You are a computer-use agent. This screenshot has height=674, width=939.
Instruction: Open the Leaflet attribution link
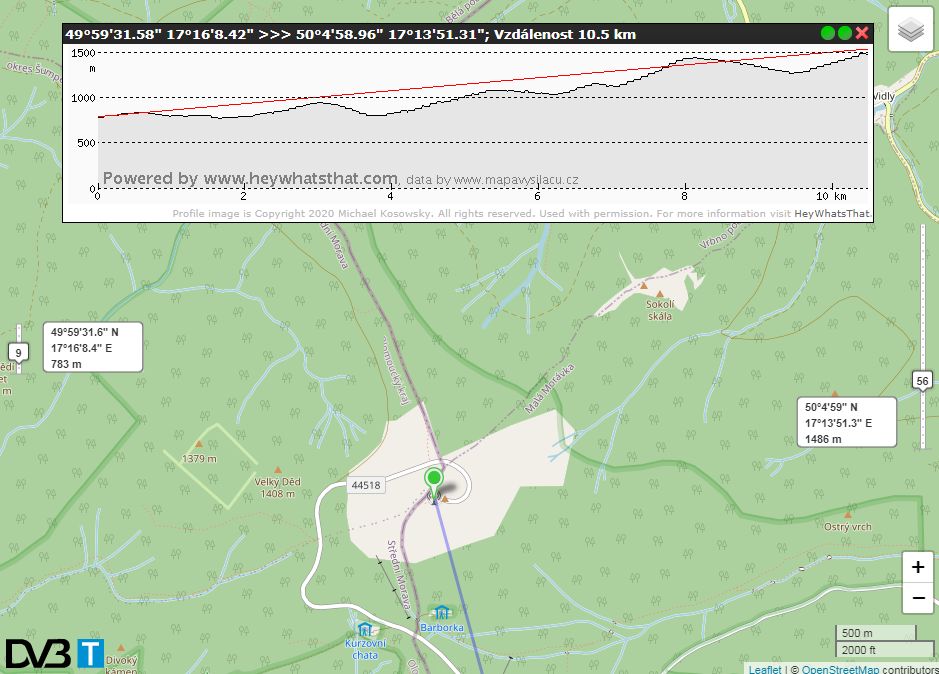pyautogui.click(x=765, y=669)
